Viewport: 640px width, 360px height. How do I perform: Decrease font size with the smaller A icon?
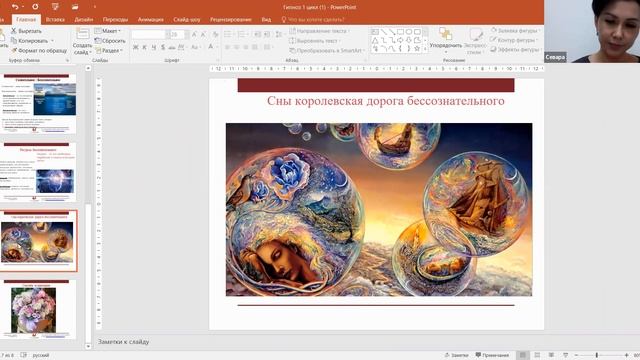[203, 35]
